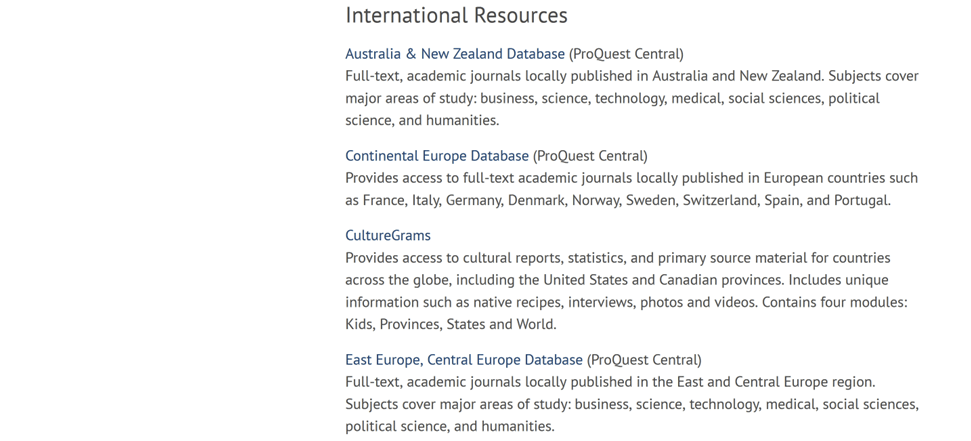The height and width of the screenshot is (441, 971).
Task: Open the Australia & New Zealand Database link
Action: click(454, 54)
